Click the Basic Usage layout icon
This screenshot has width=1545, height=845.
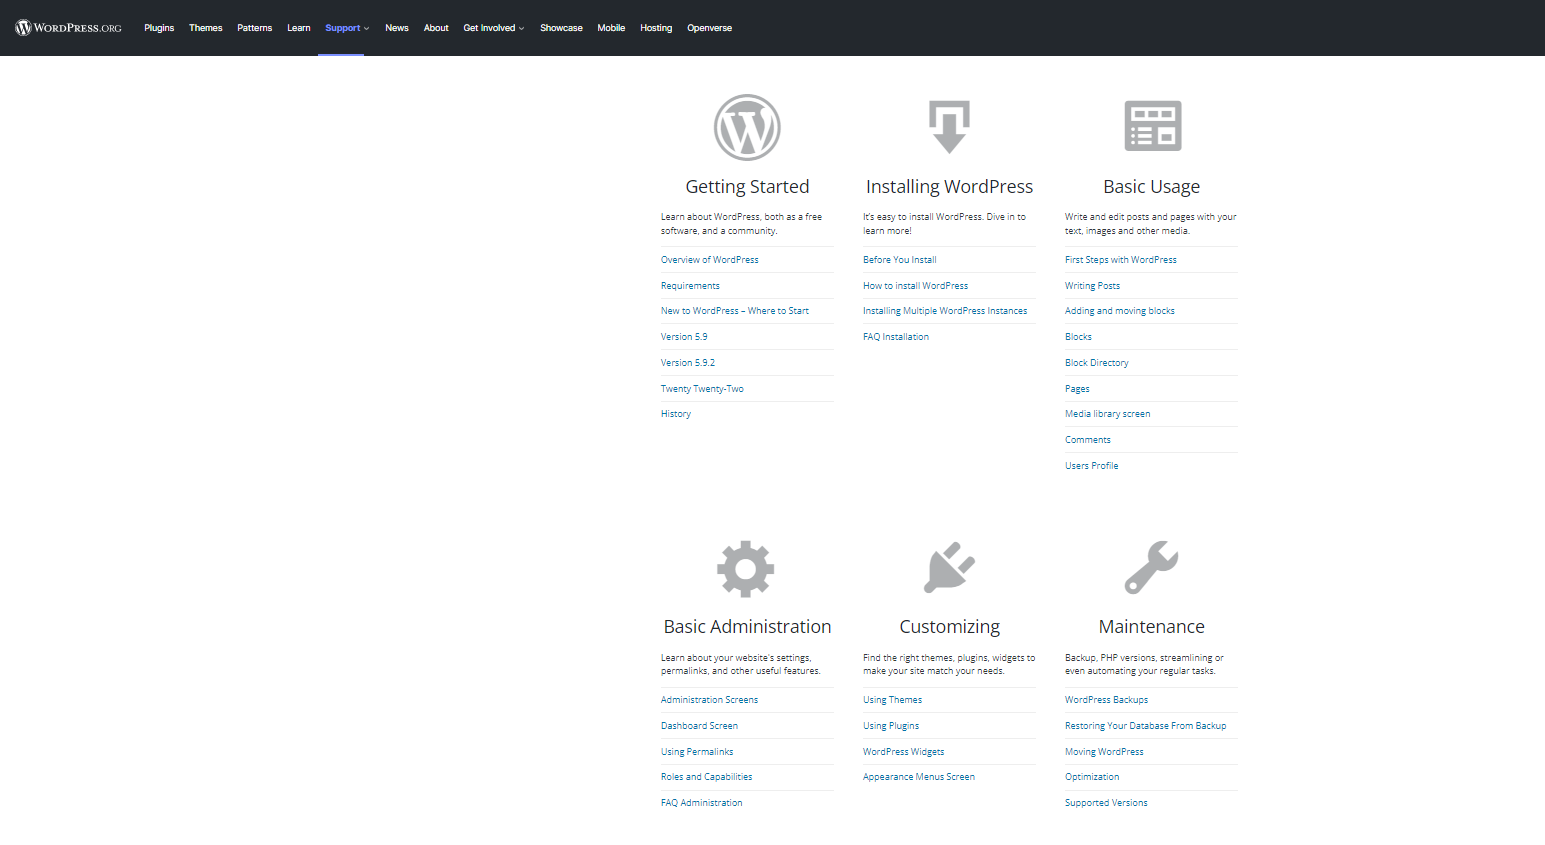pos(1152,126)
